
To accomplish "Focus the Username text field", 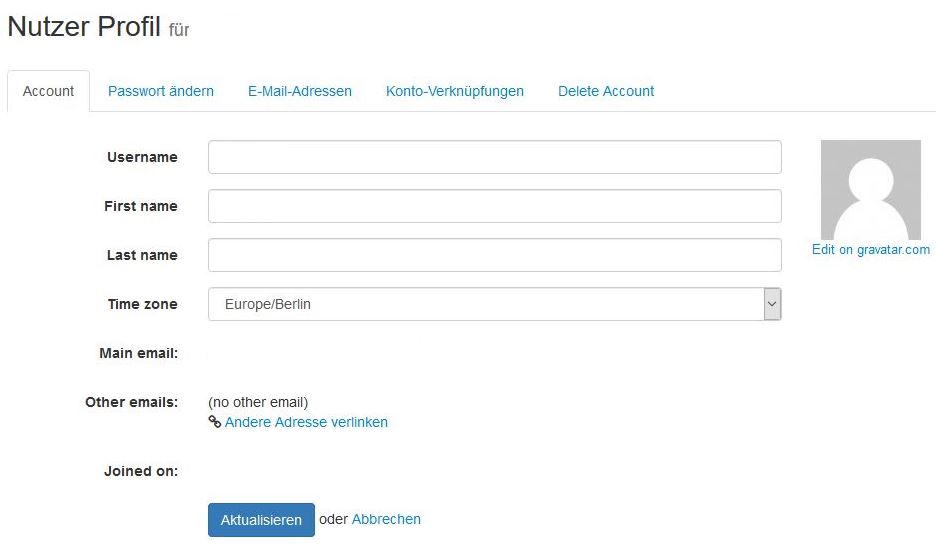I will pyautogui.click(x=494, y=157).
